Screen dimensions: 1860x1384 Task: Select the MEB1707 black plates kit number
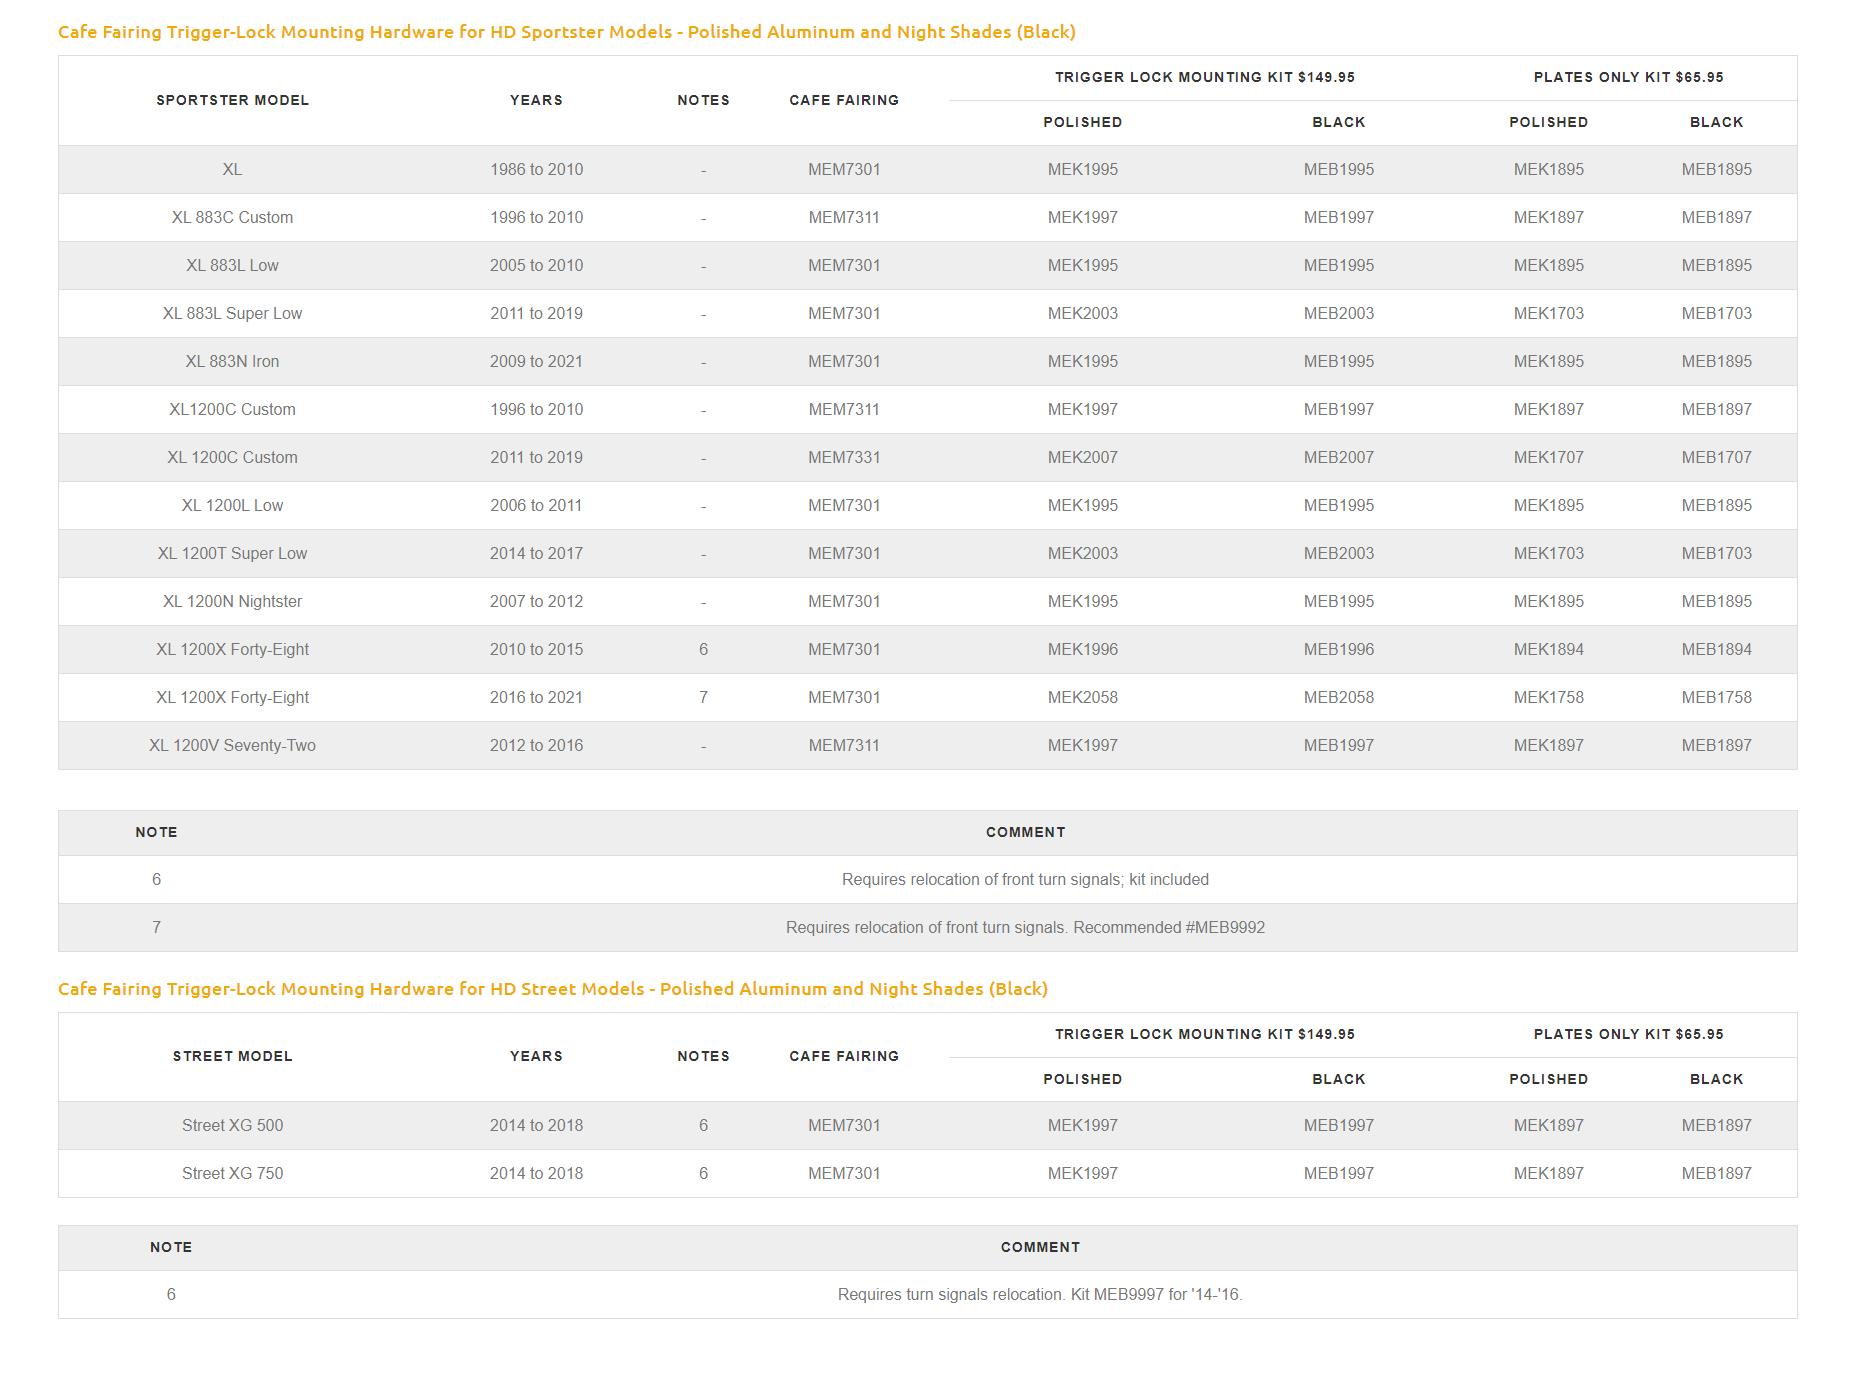coord(1717,457)
